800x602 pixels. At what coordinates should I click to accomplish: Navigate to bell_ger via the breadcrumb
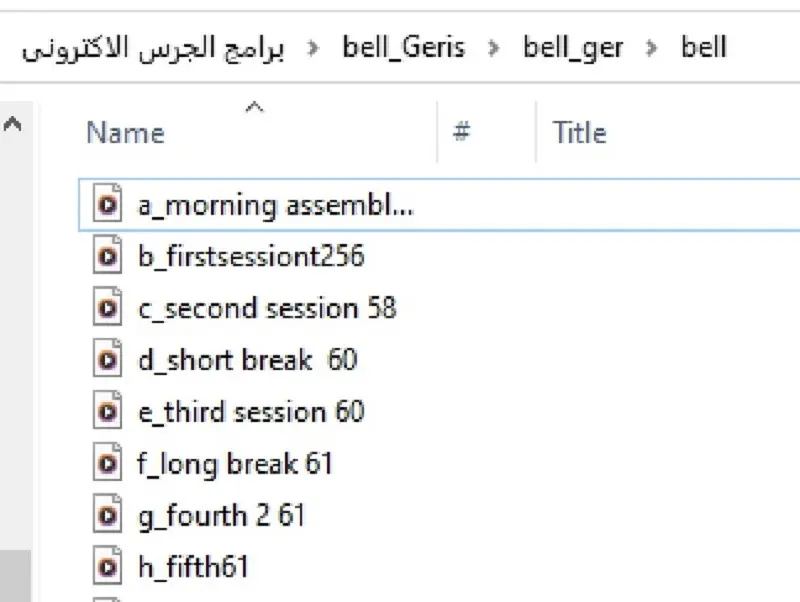[x=573, y=46]
